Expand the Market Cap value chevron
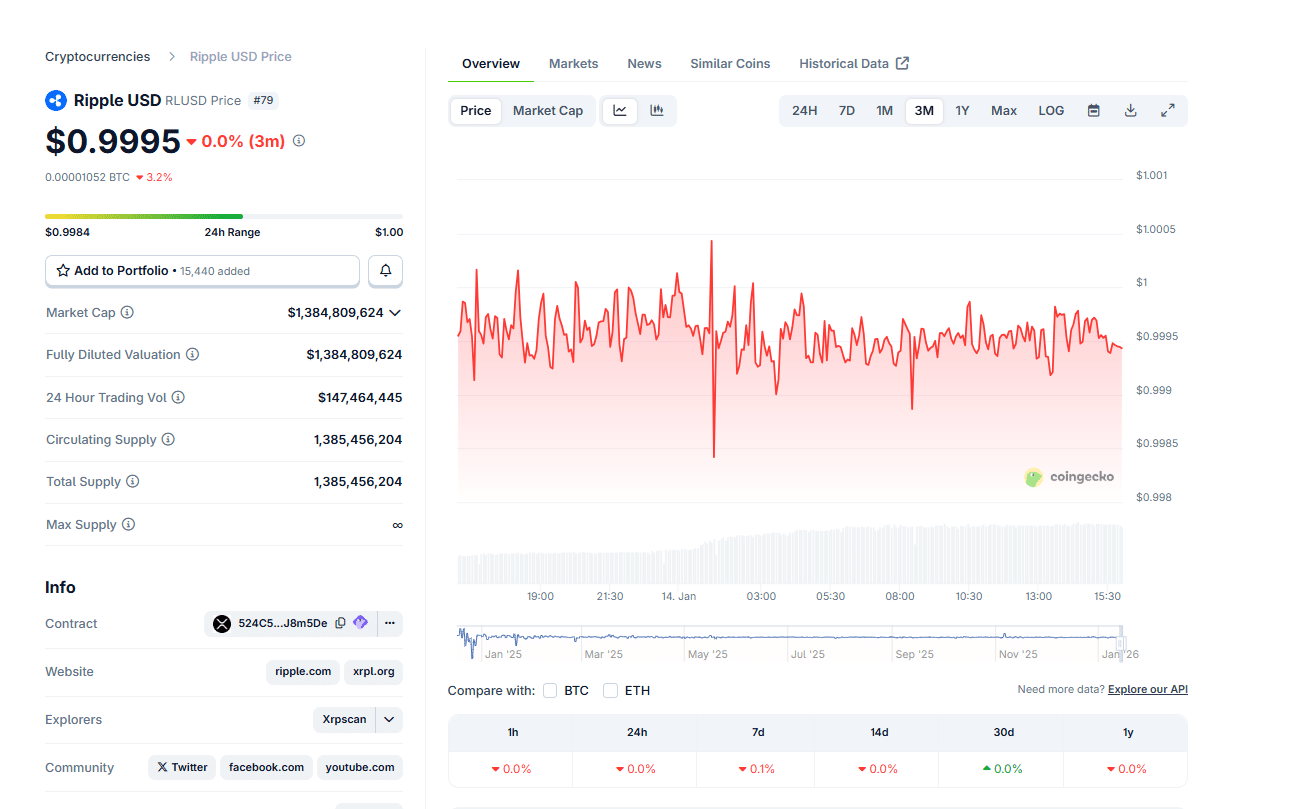 (395, 313)
